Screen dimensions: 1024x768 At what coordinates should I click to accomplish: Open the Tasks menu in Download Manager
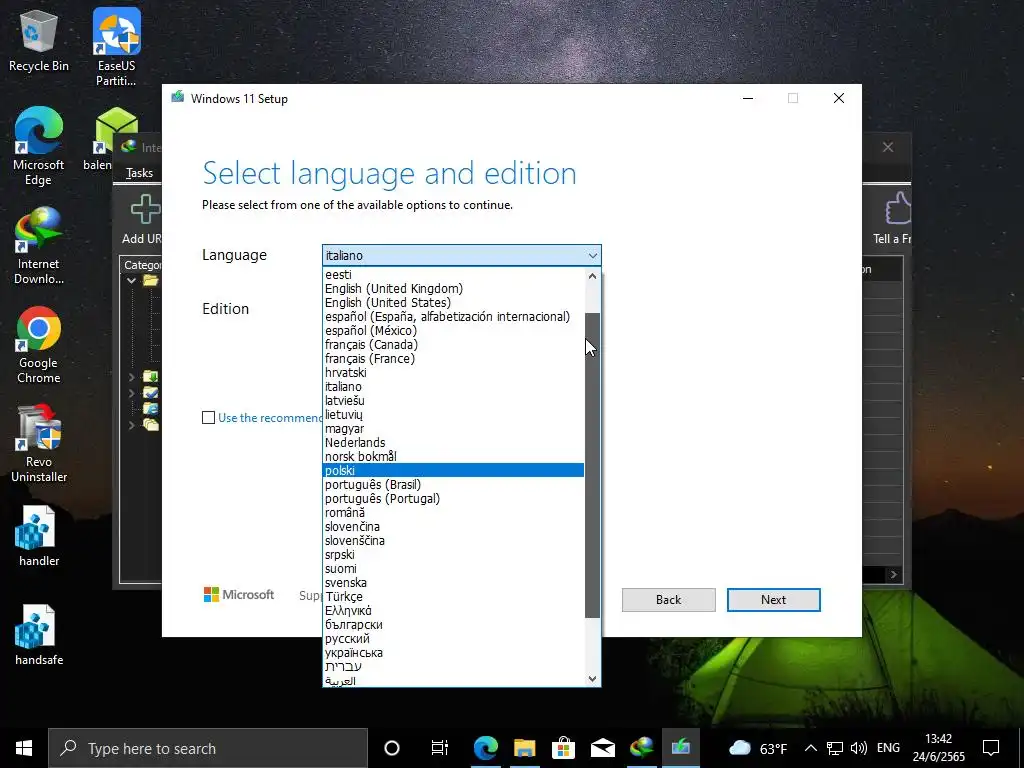click(x=139, y=172)
